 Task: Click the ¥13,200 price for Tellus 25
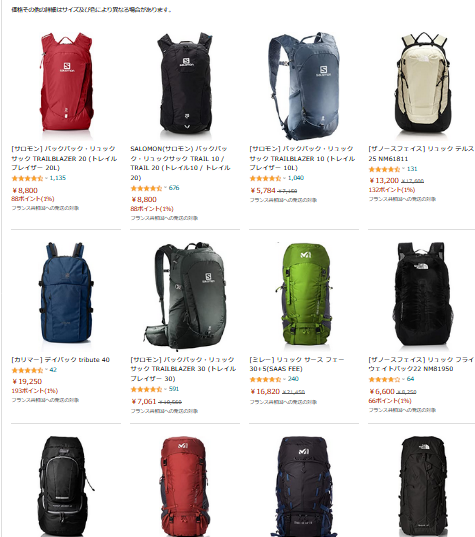(x=384, y=180)
